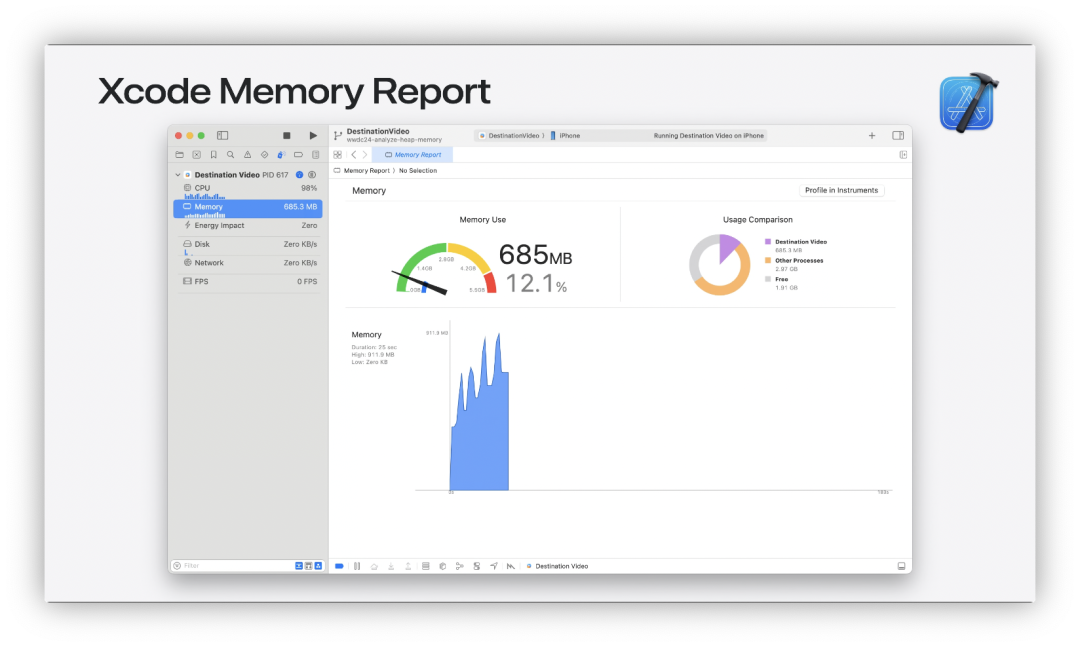The width and height of the screenshot is (1080, 647).
Task: Open the Issue navigator warning icon
Action: pos(247,155)
